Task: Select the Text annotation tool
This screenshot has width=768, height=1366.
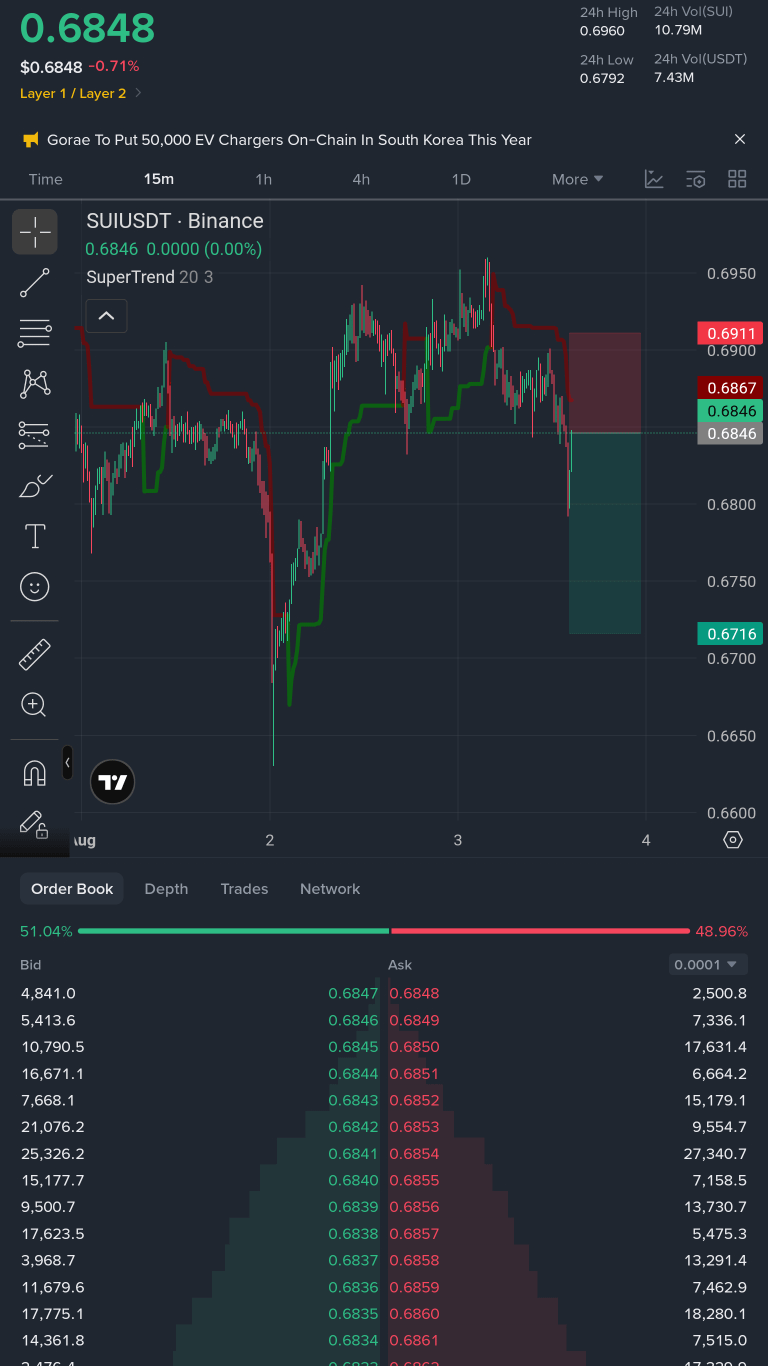Action: pyautogui.click(x=35, y=536)
